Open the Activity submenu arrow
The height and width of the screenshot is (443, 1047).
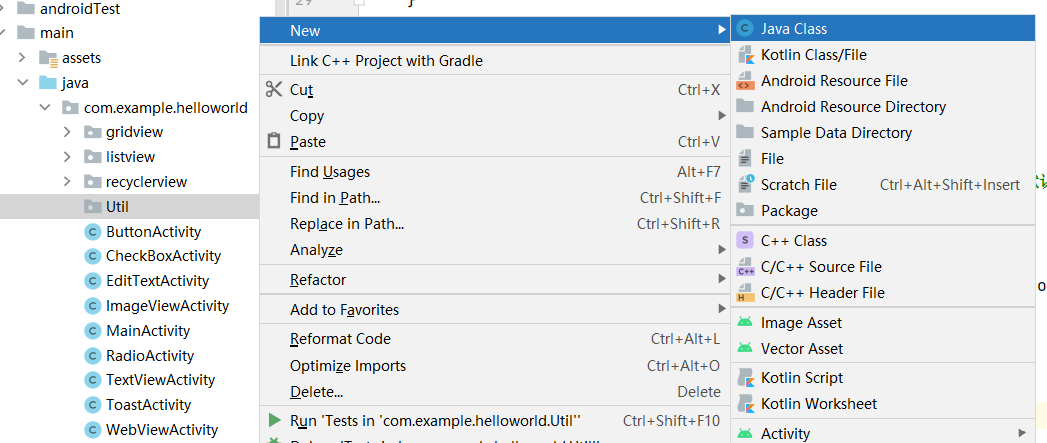[1021, 433]
